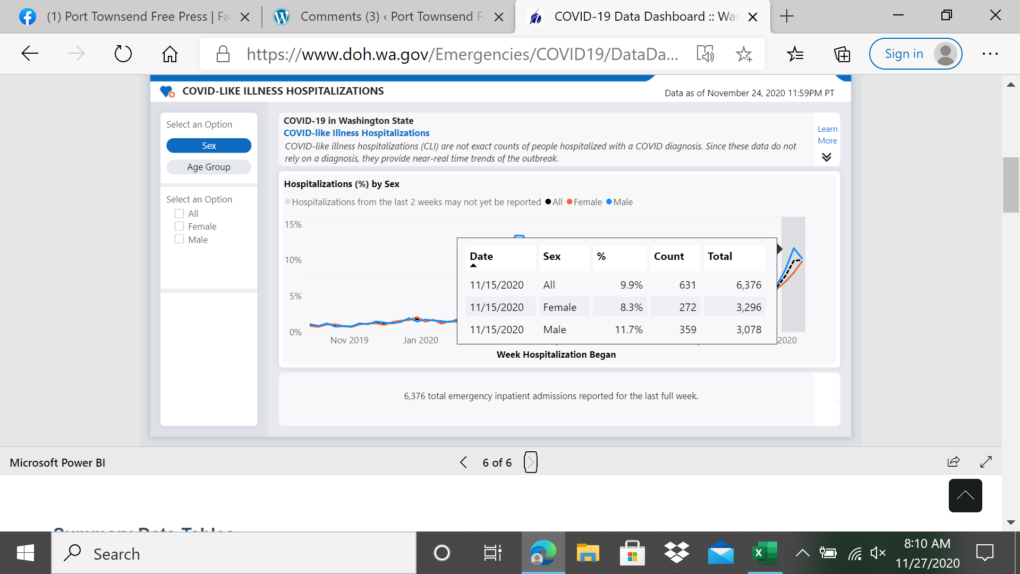This screenshot has height=574, width=1020.
Task: Open Excel from the taskbar
Action: (x=765, y=553)
